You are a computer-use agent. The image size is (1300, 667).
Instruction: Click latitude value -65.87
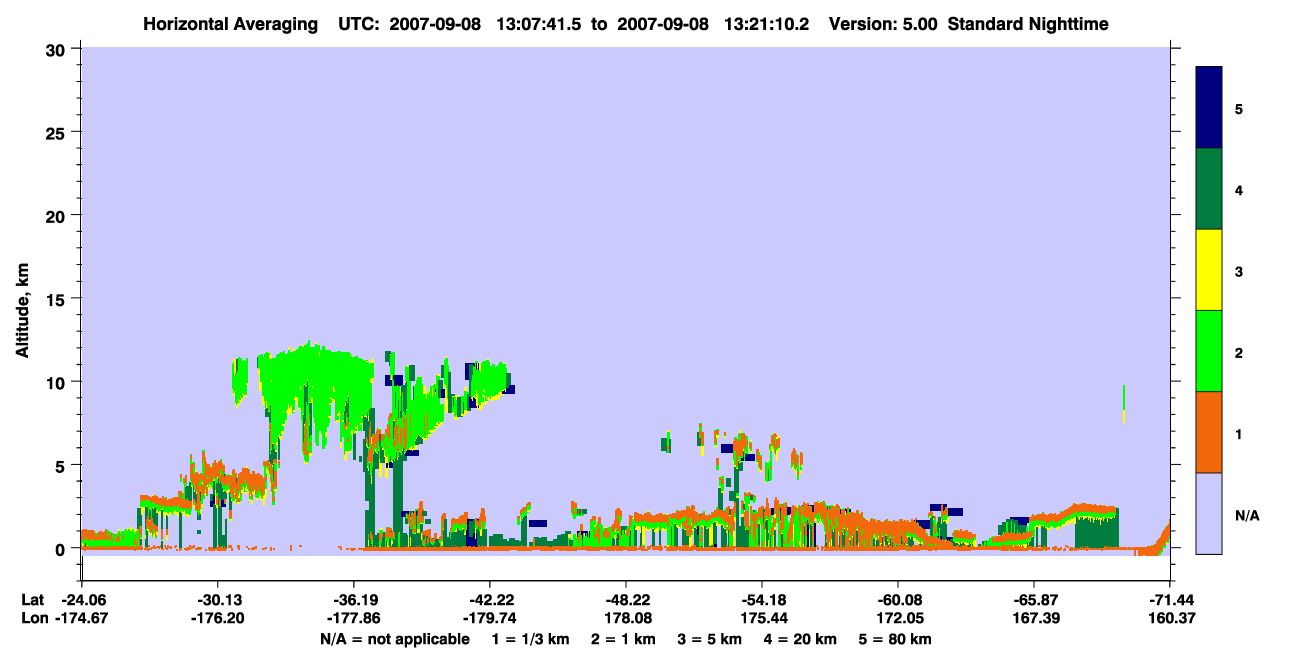click(1033, 600)
